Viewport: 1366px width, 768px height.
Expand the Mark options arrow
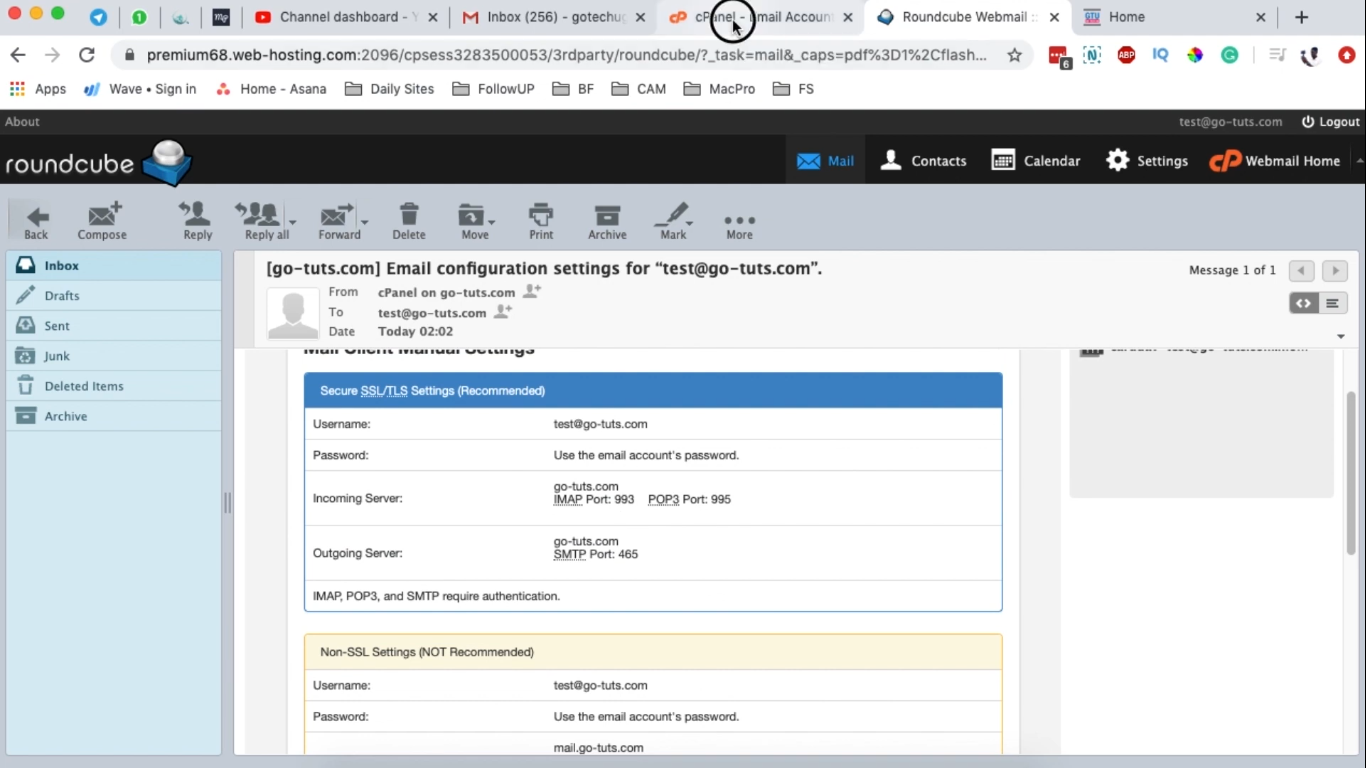click(x=690, y=221)
